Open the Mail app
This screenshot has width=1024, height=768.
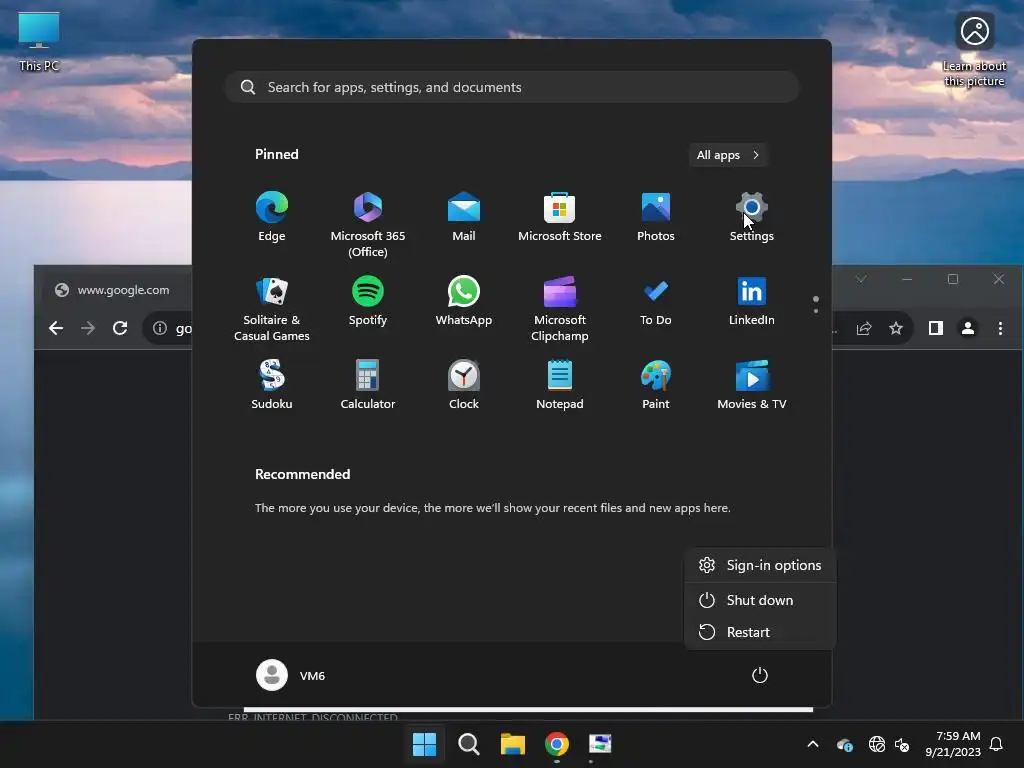464,217
